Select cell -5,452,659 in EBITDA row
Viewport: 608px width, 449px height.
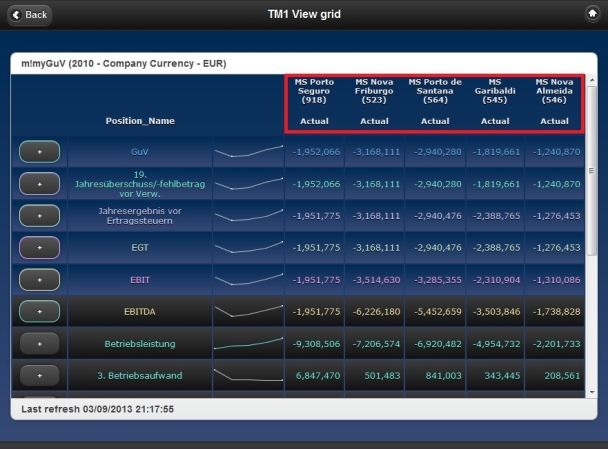coord(435,311)
